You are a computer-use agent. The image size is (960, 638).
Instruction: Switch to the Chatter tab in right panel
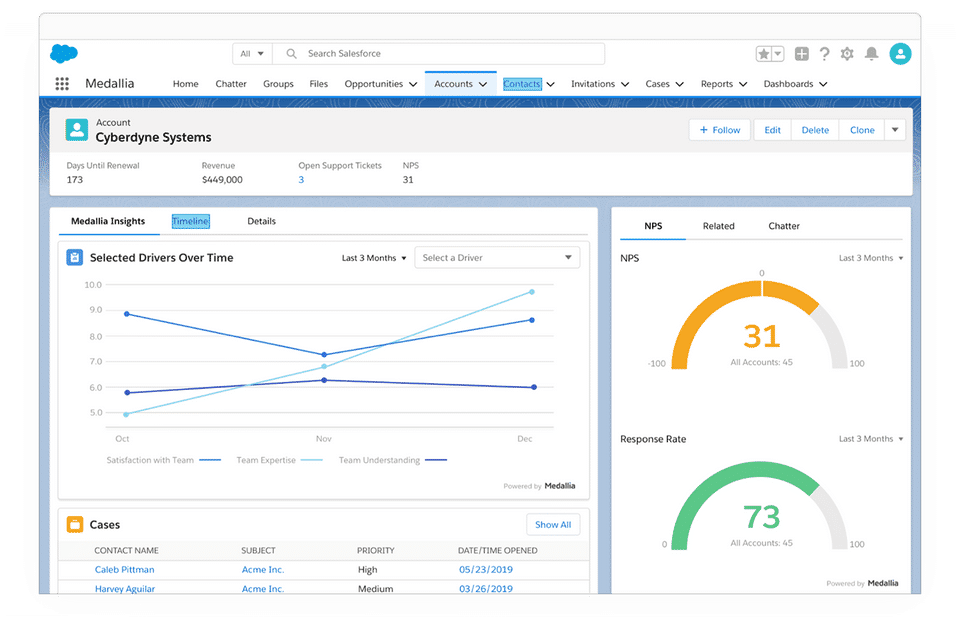coord(784,226)
